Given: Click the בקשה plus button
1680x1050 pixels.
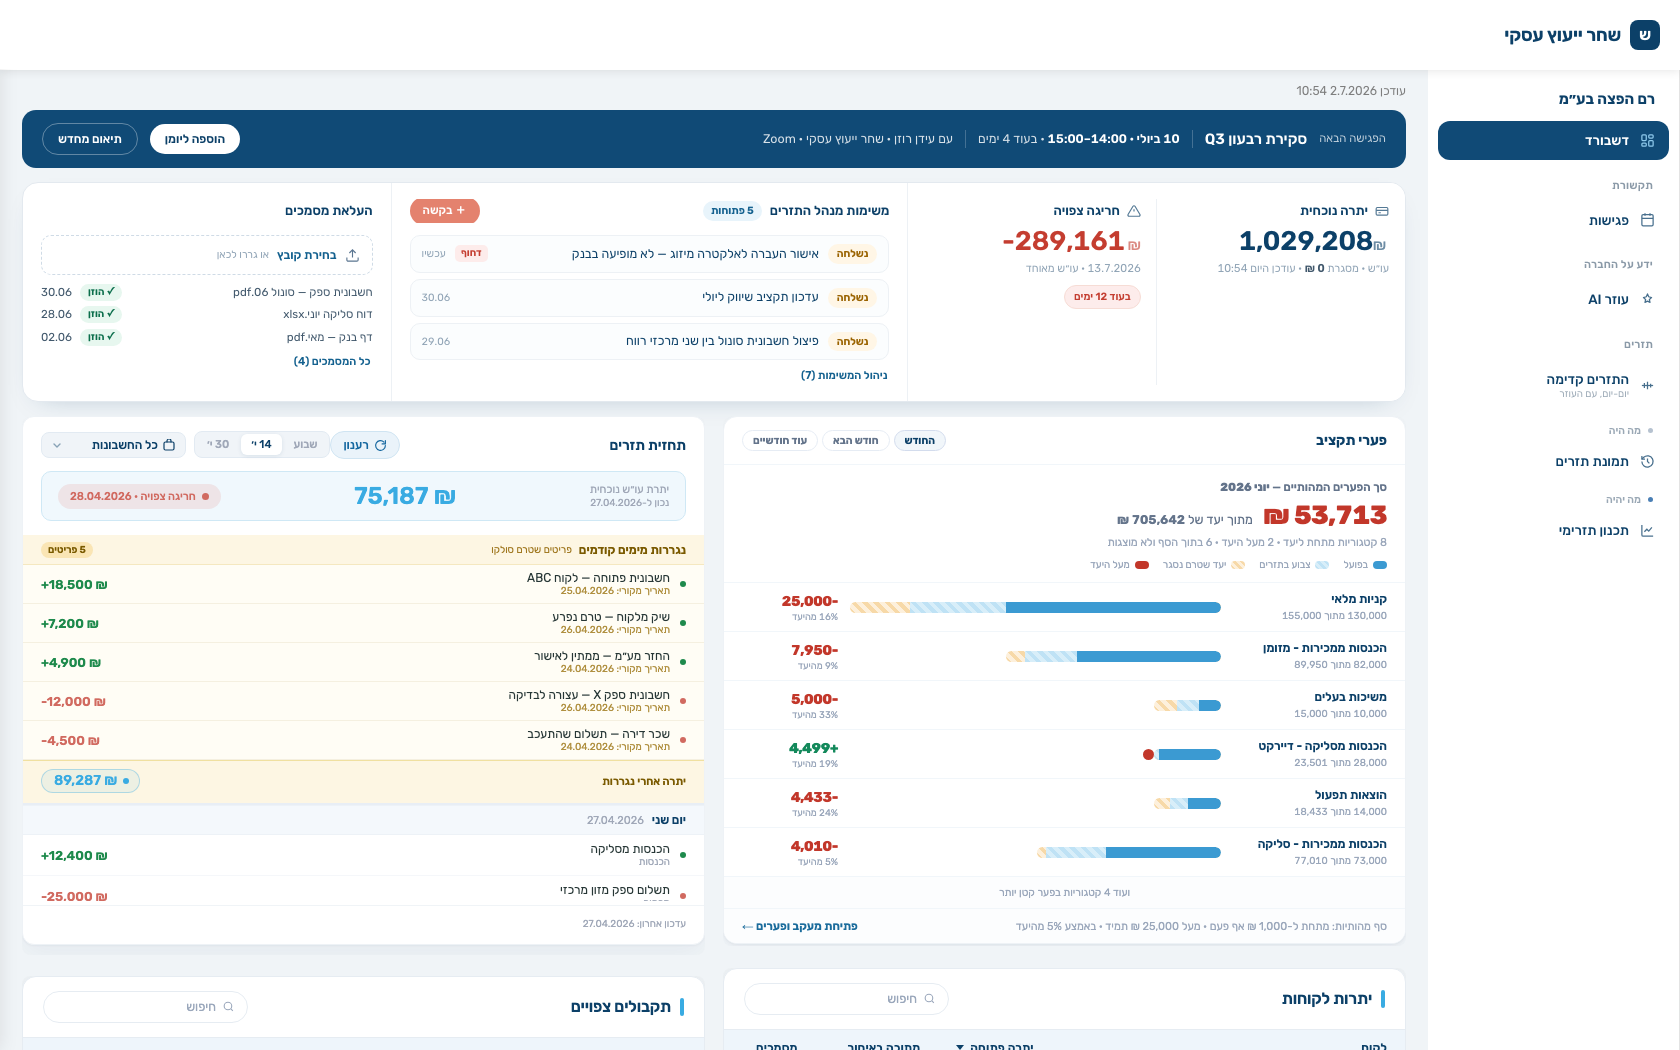Looking at the screenshot, I should pyautogui.click(x=445, y=211).
